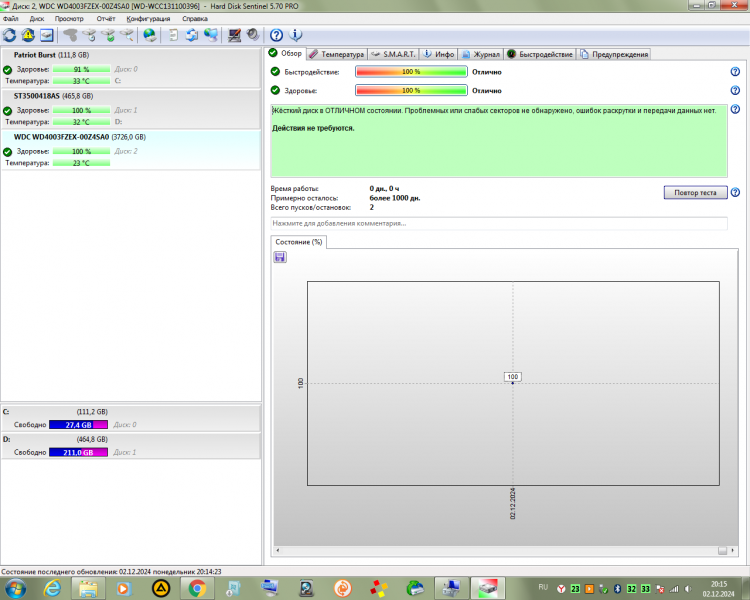Switch to the Температура tab

pos(337,55)
